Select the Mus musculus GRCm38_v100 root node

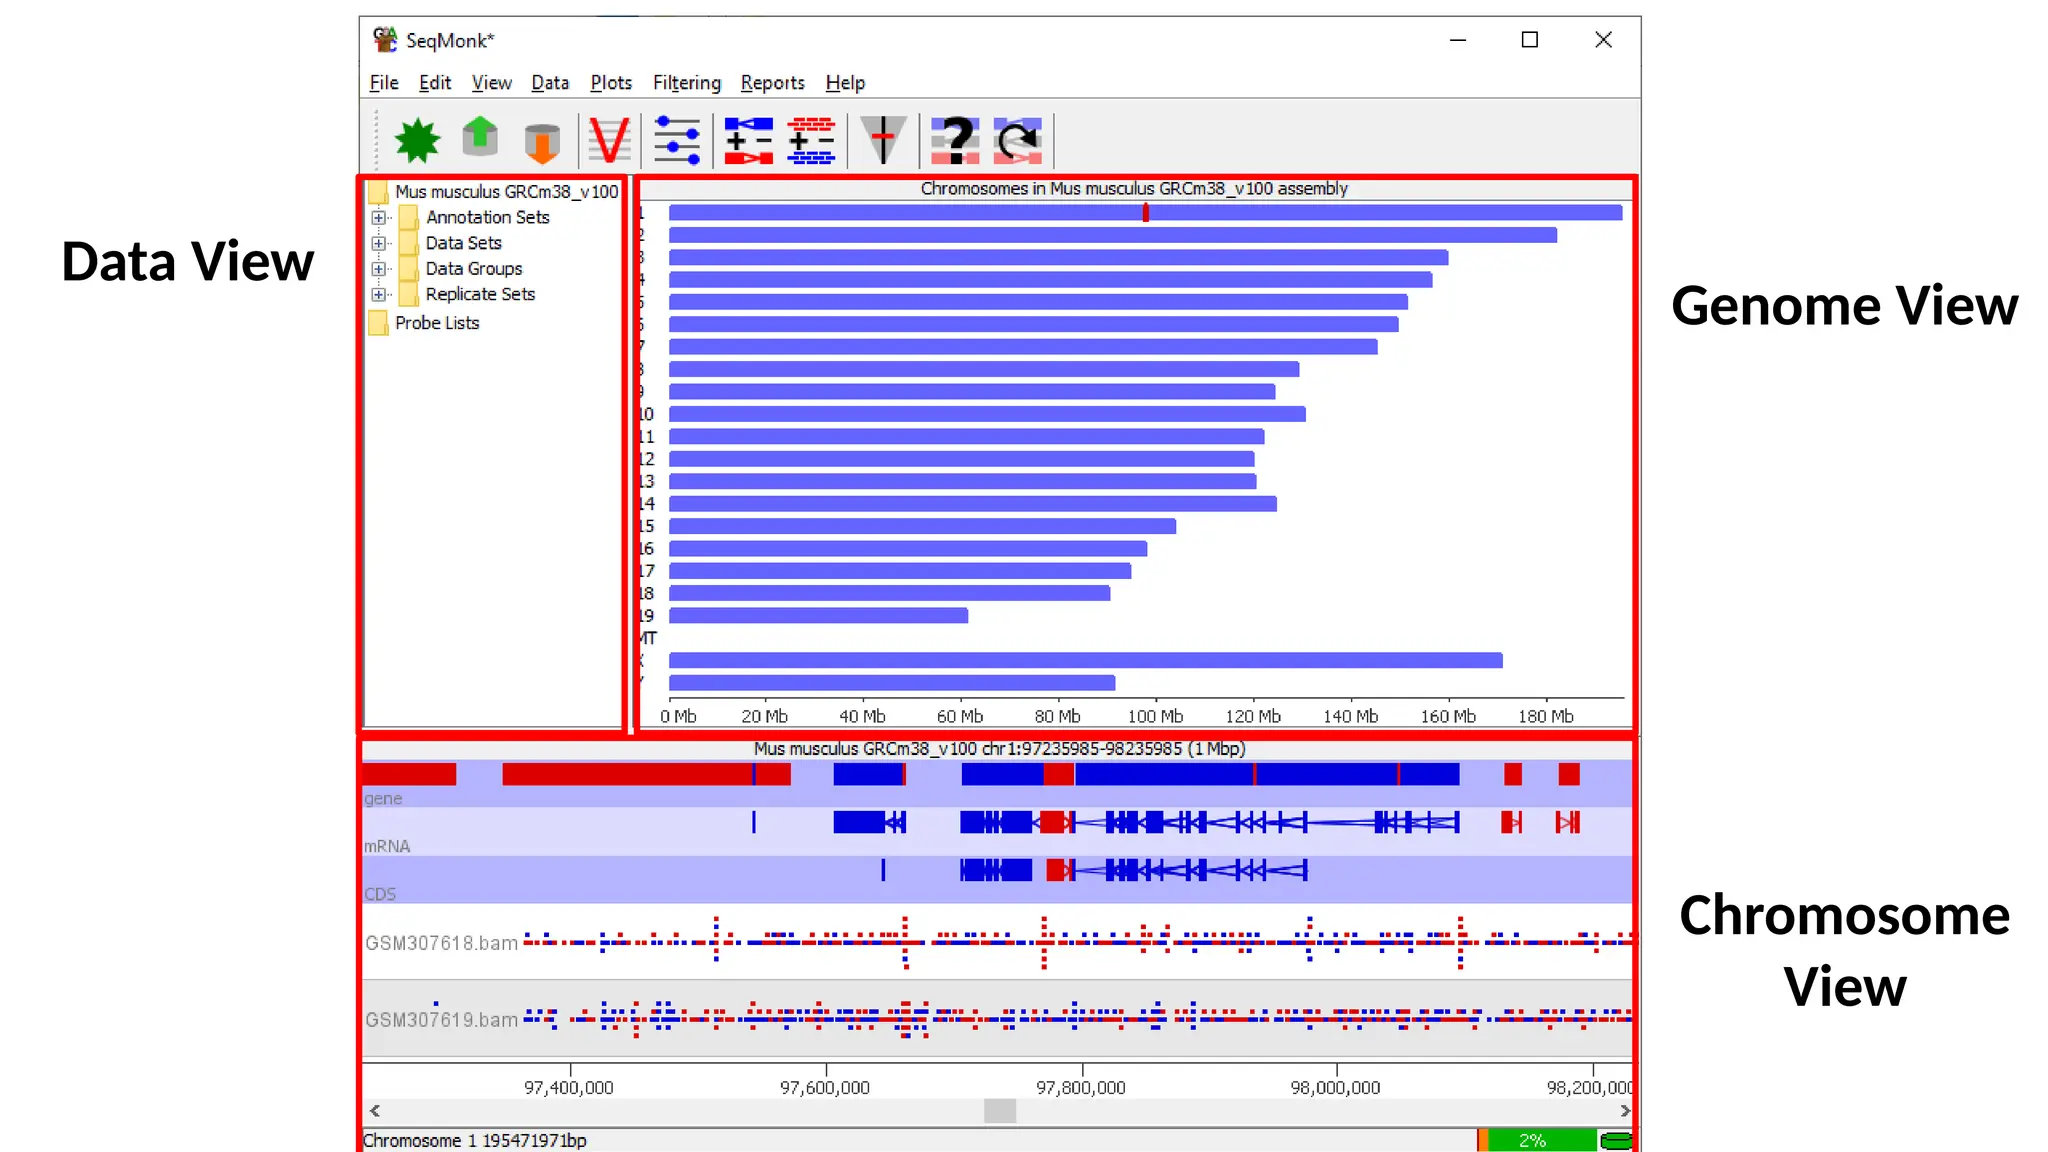[x=506, y=191]
